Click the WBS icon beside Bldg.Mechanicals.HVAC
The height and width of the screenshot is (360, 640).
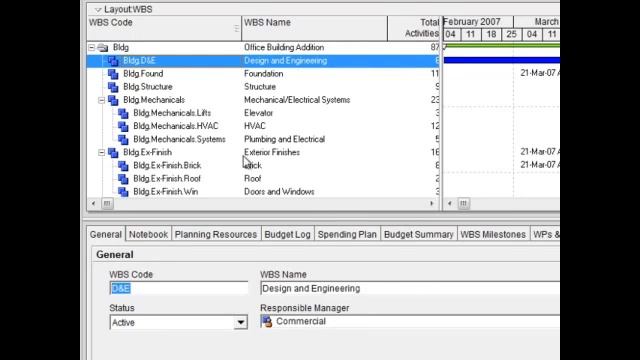coord(123,126)
